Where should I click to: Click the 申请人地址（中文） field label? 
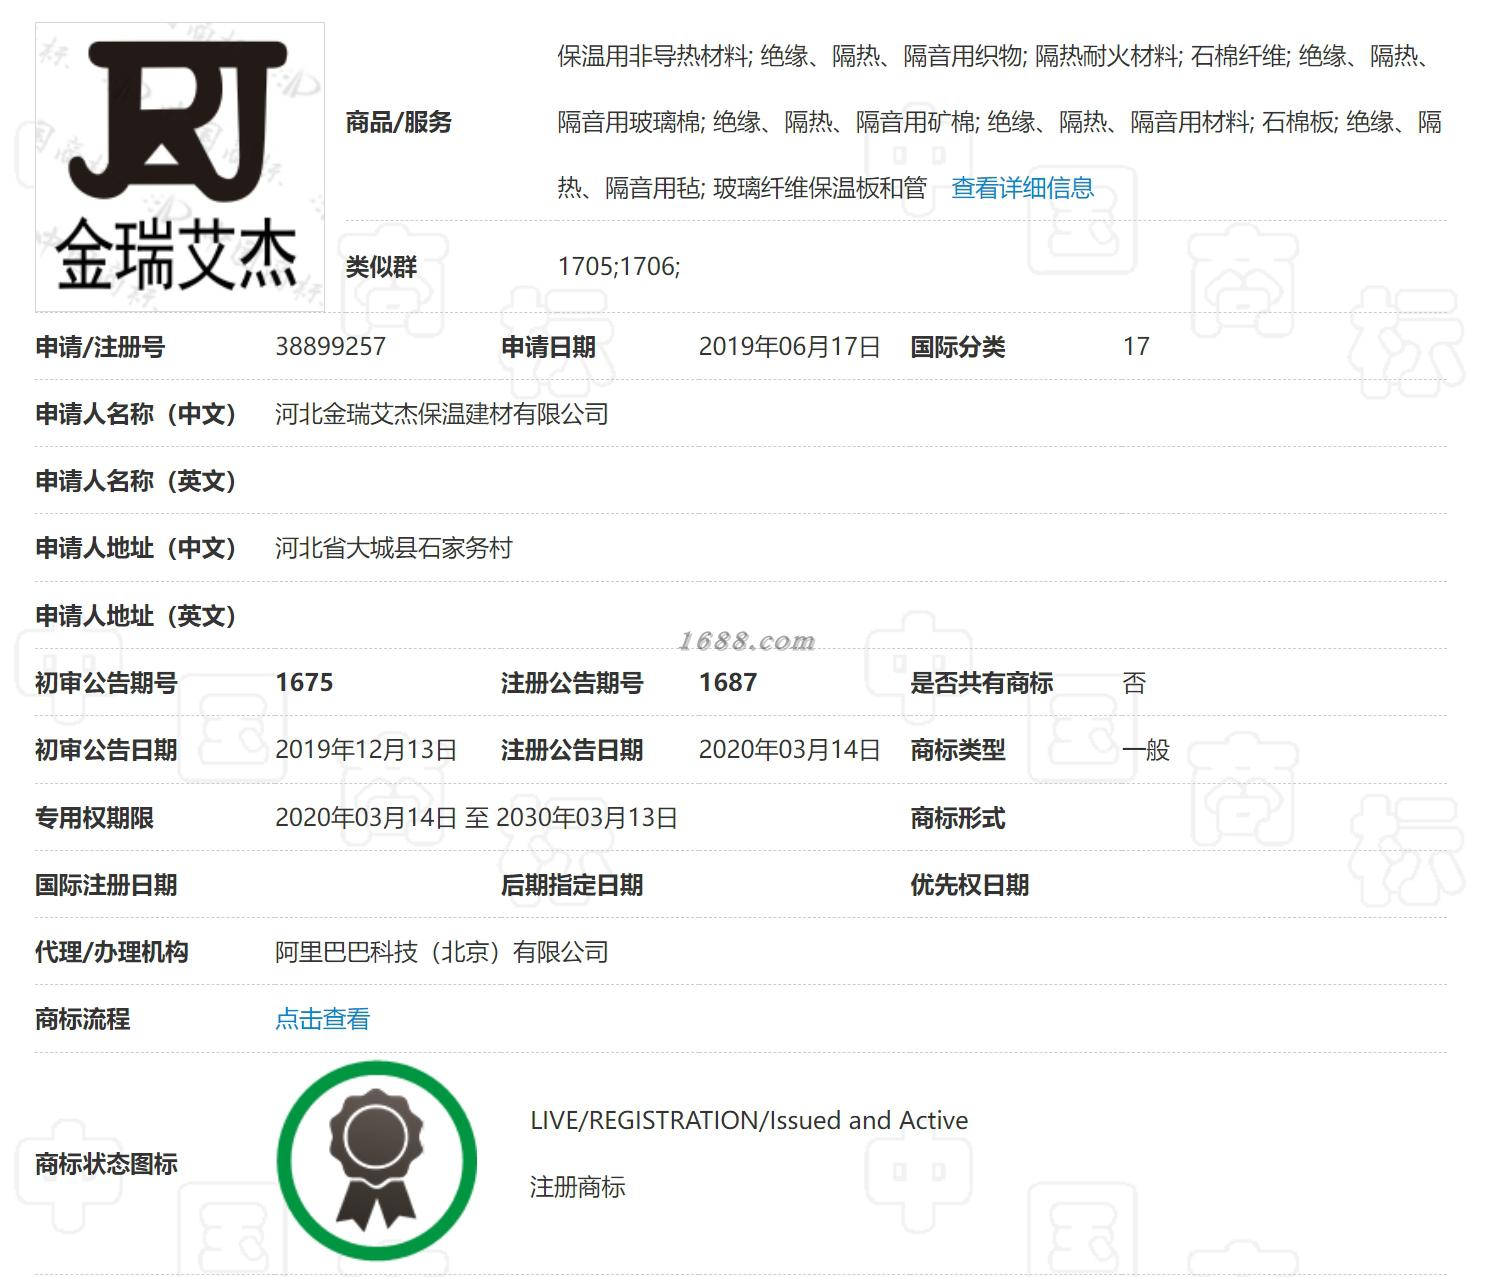136,548
